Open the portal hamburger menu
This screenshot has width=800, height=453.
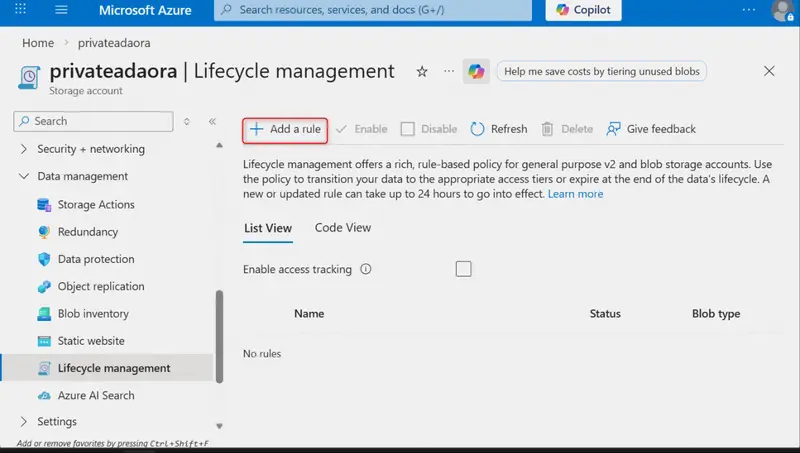point(61,10)
